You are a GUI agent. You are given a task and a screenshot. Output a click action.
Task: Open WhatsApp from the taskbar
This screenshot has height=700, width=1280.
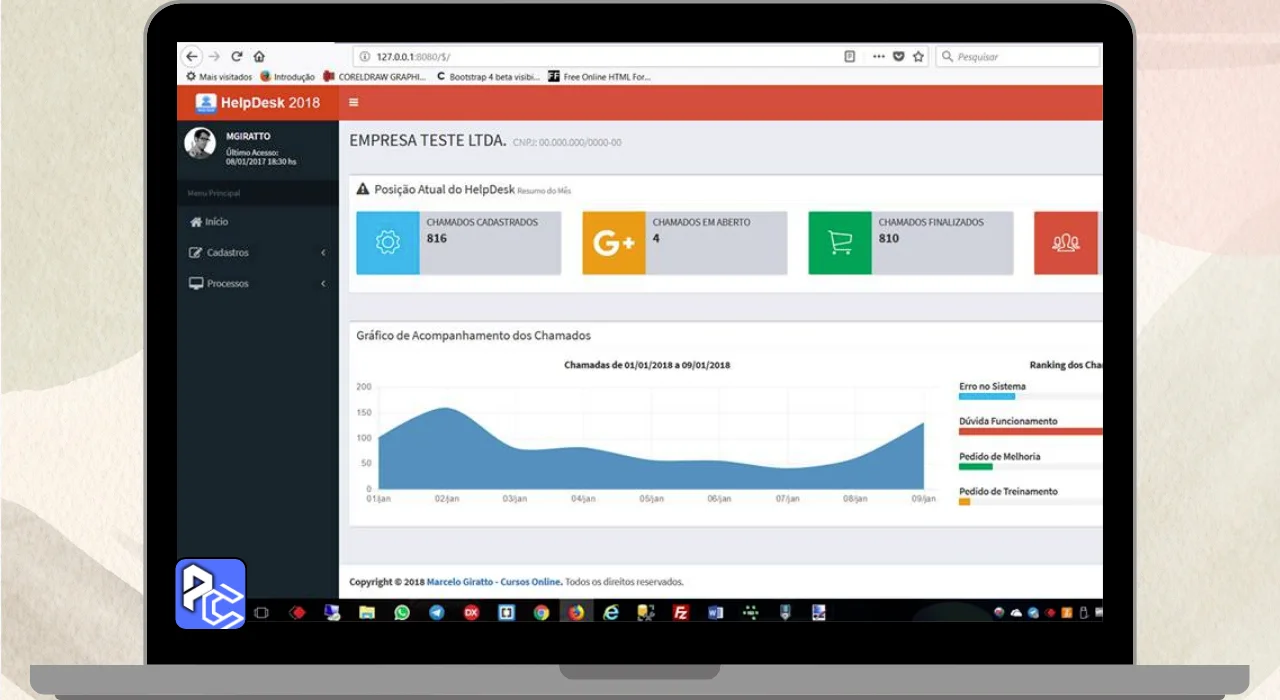[402, 613]
